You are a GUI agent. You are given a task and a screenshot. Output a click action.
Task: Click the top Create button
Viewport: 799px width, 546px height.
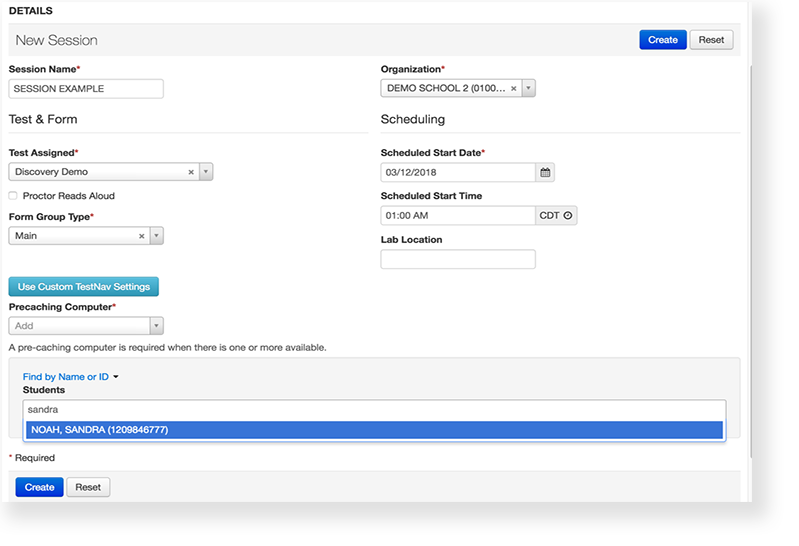point(662,40)
